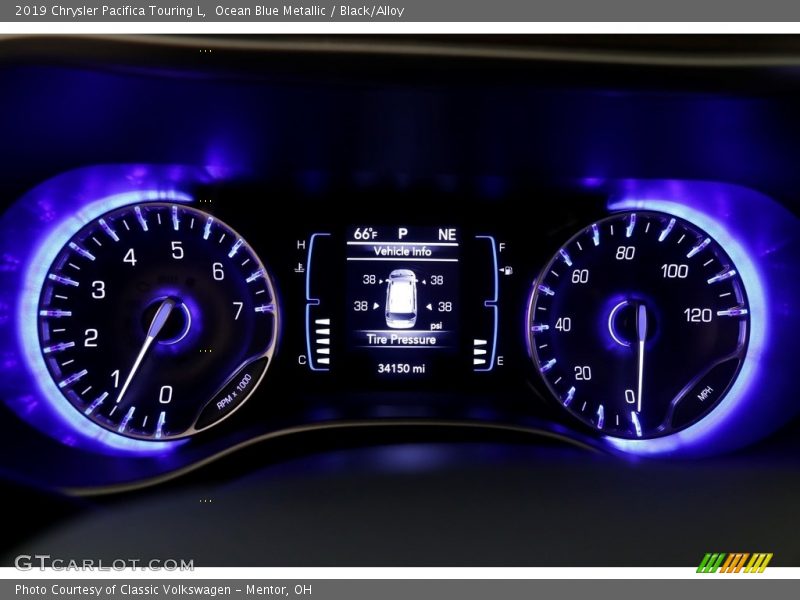
Task: Expand the Tire Pressure section
Action: pyautogui.click(x=401, y=339)
